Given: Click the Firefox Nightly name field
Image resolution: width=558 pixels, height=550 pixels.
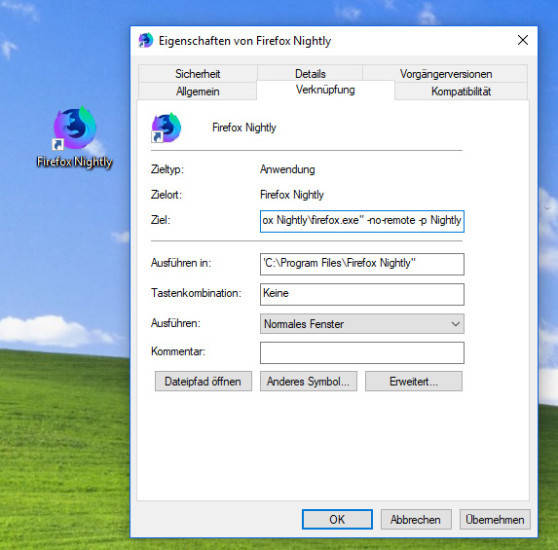Looking at the screenshot, I should coord(244,127).
